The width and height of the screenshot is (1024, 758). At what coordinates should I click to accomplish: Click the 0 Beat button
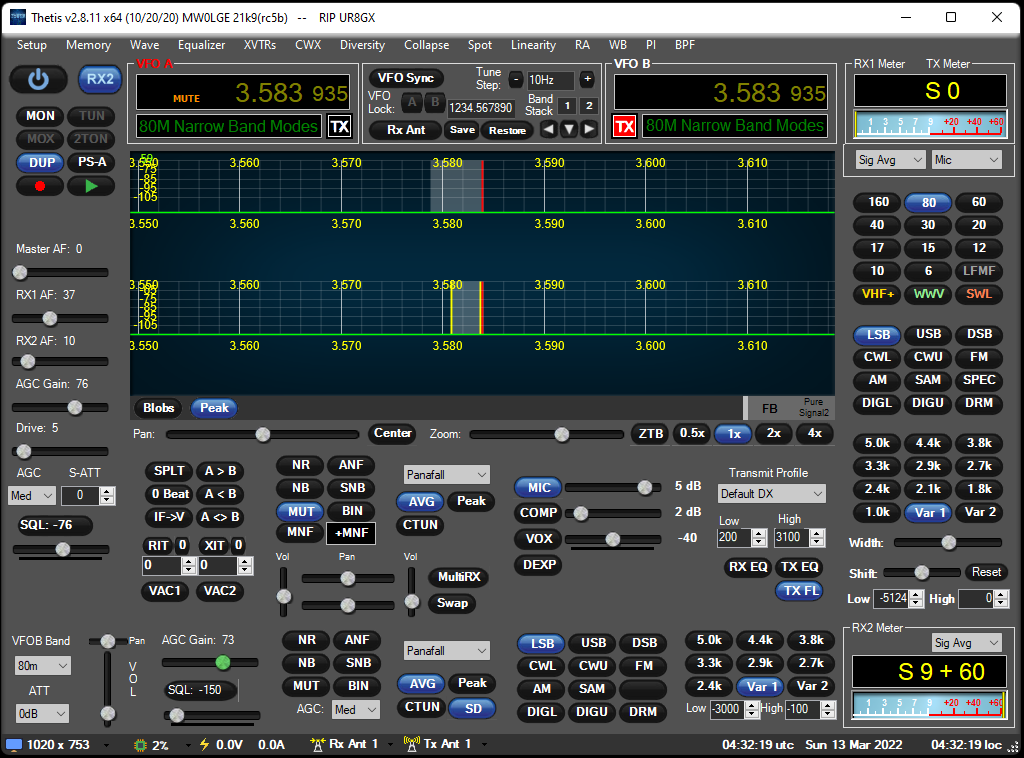pos(170,494)
